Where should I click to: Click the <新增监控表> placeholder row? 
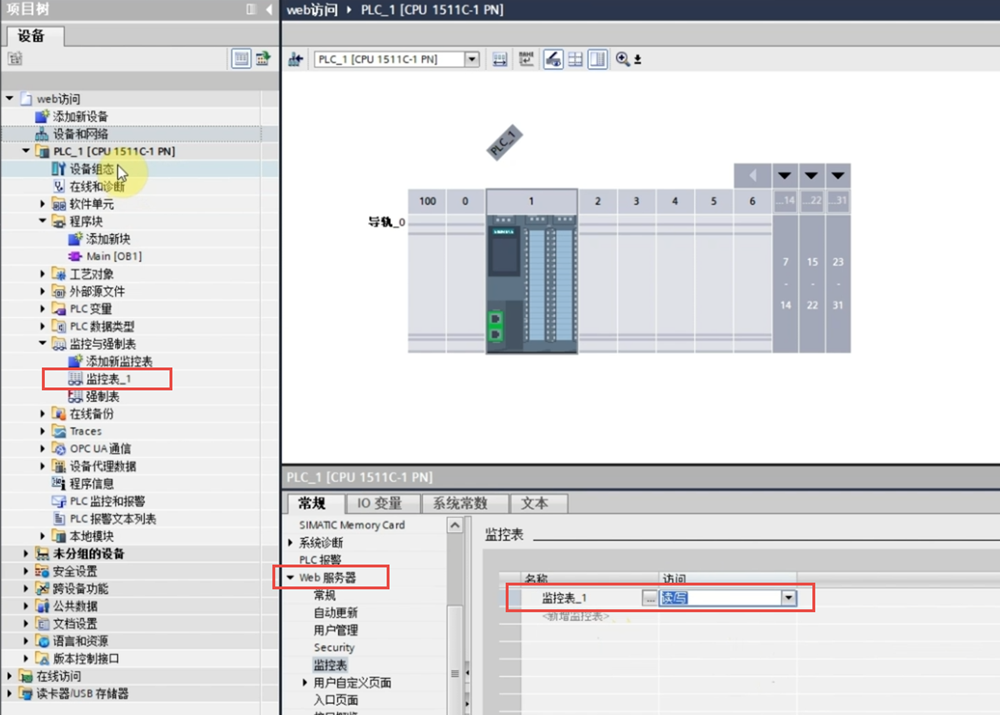[x=575, y=616]
